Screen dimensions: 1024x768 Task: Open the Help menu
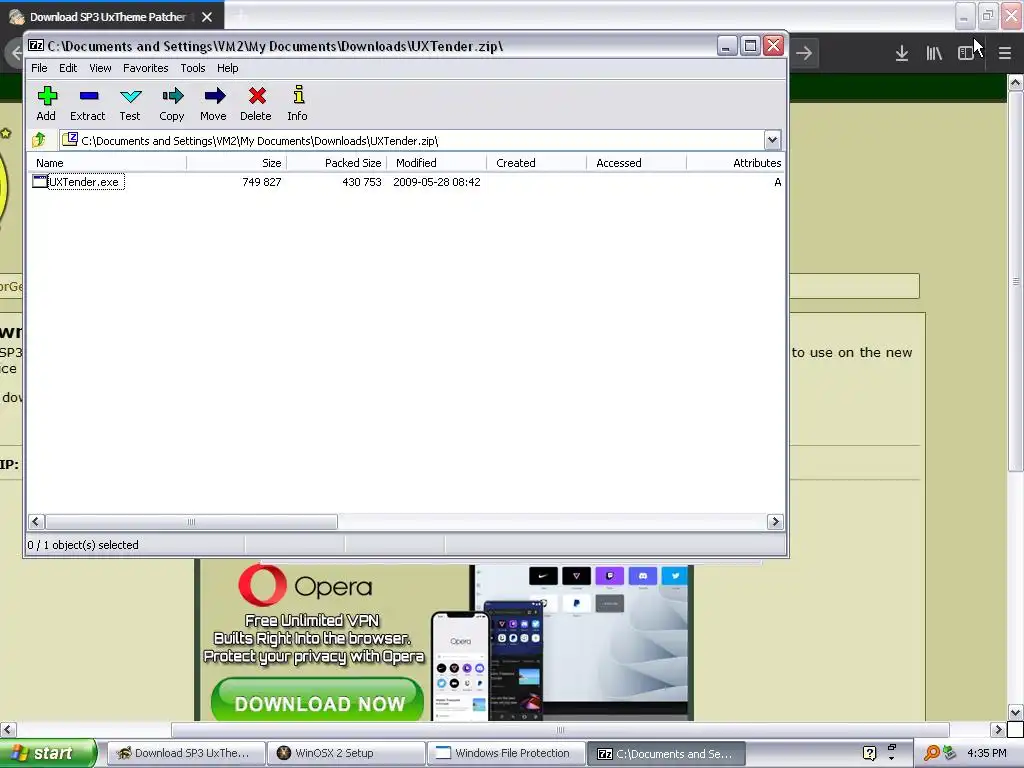point(227,68)
